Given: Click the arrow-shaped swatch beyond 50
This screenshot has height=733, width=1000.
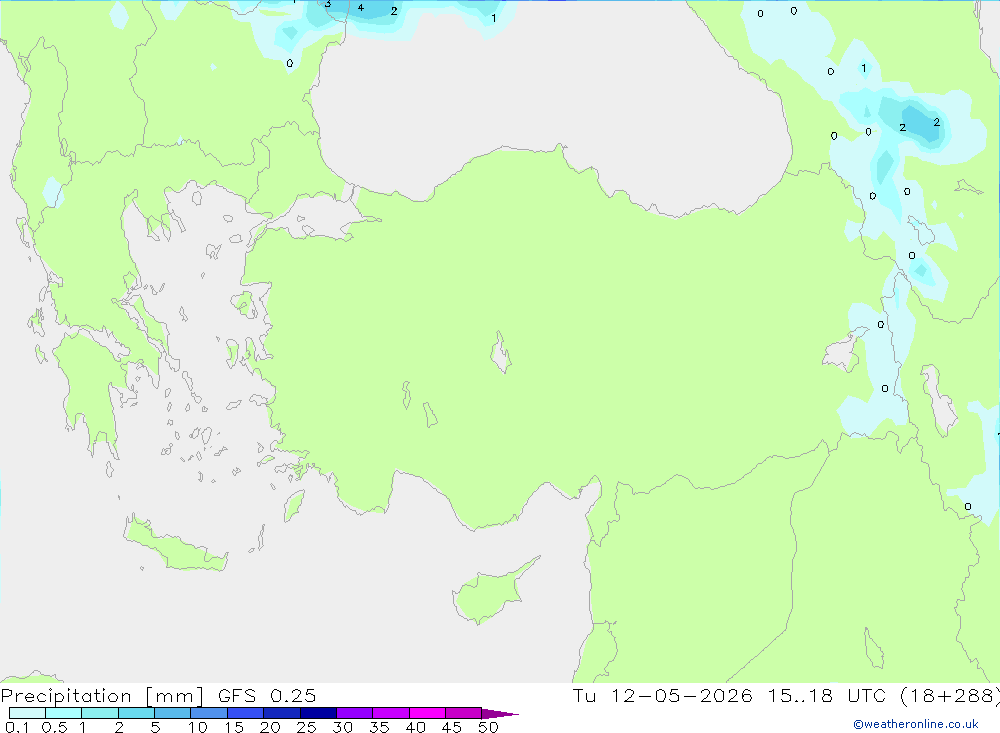Looking at the screenshot, I should point(500,713).
